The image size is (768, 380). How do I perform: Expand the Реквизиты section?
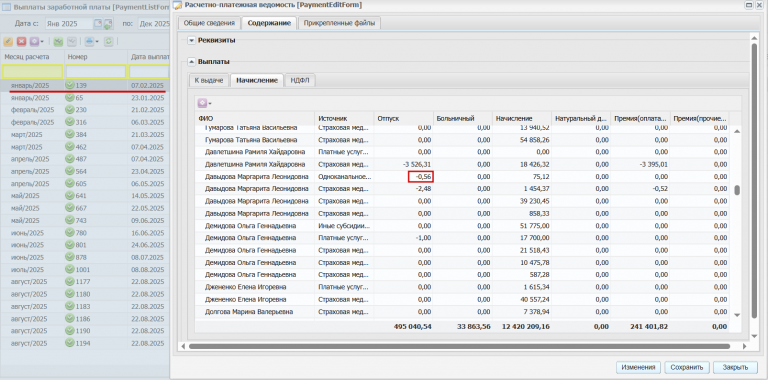[192, 41]
